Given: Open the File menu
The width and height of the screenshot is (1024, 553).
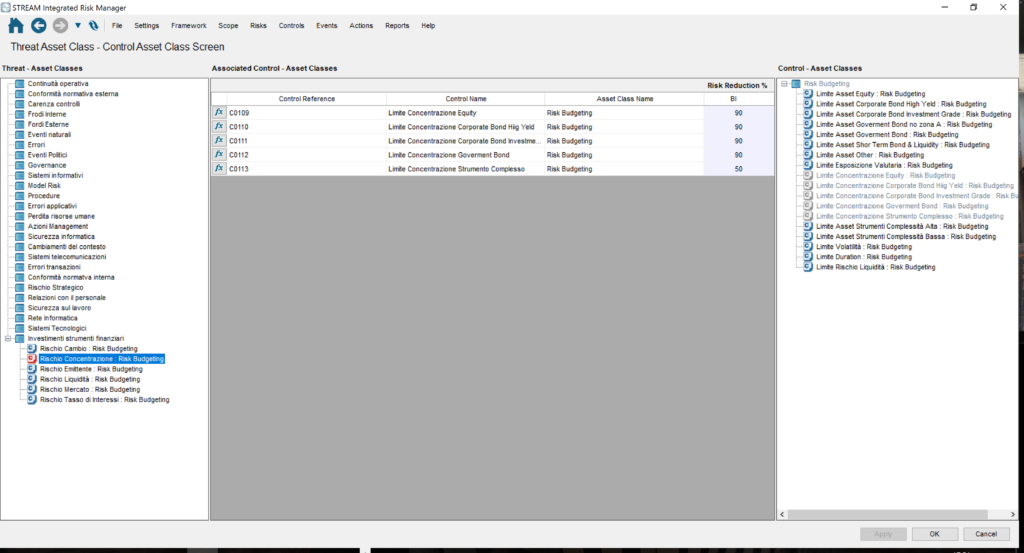Looking at the screenshot, I should click(x=117, y=25).
